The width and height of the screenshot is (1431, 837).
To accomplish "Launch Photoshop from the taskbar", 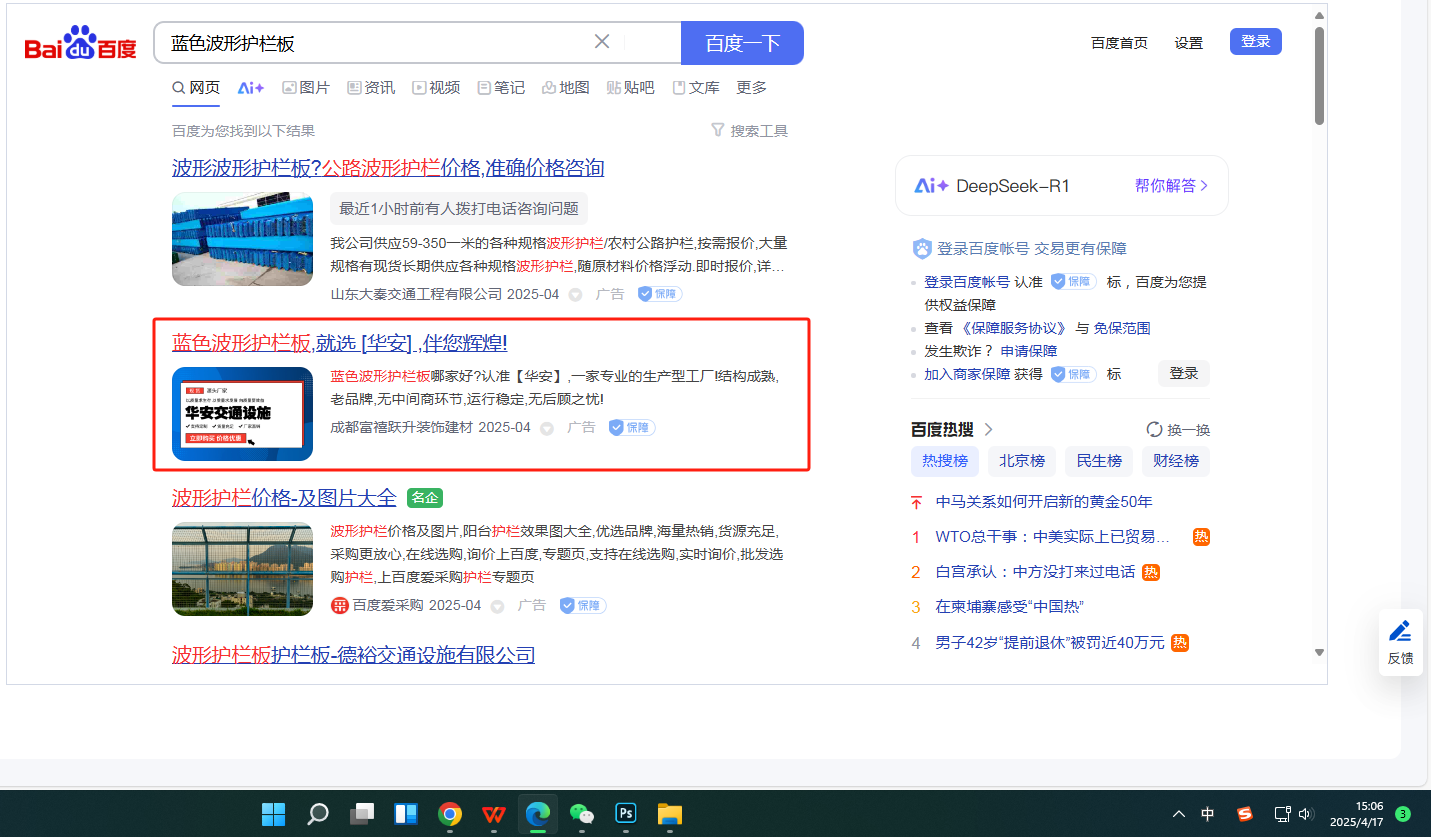I will click(626, 814).
